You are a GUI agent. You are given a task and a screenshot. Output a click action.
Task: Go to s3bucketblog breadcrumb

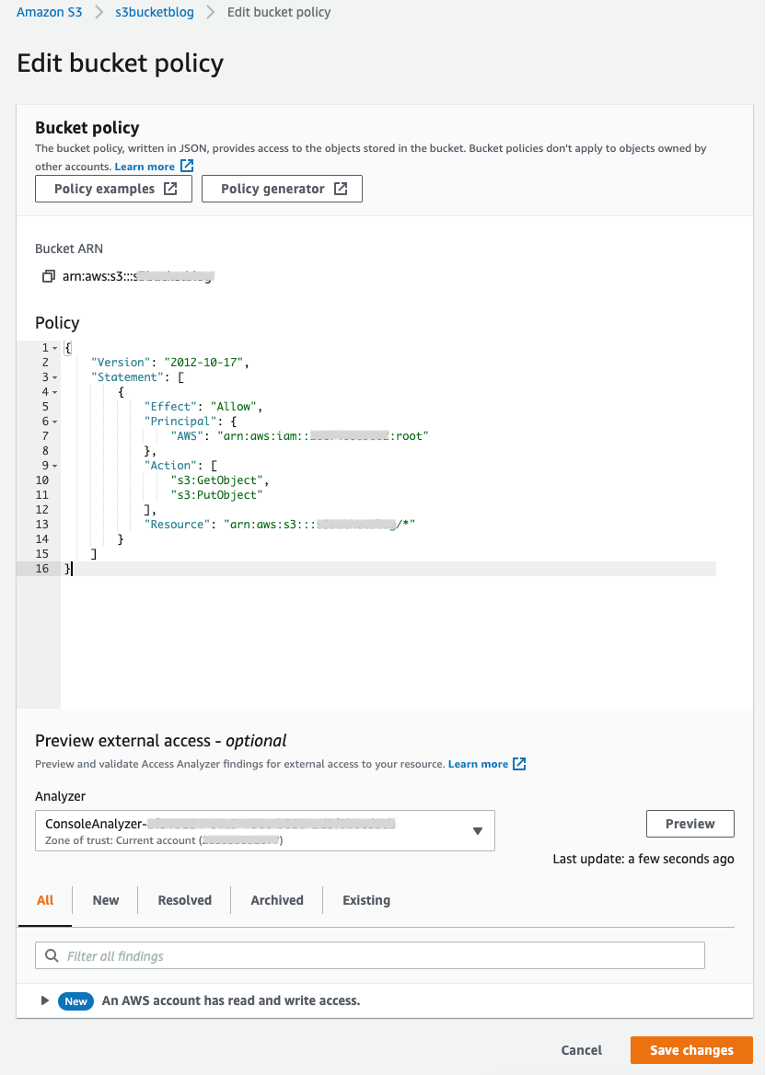[x=154, y=12]
